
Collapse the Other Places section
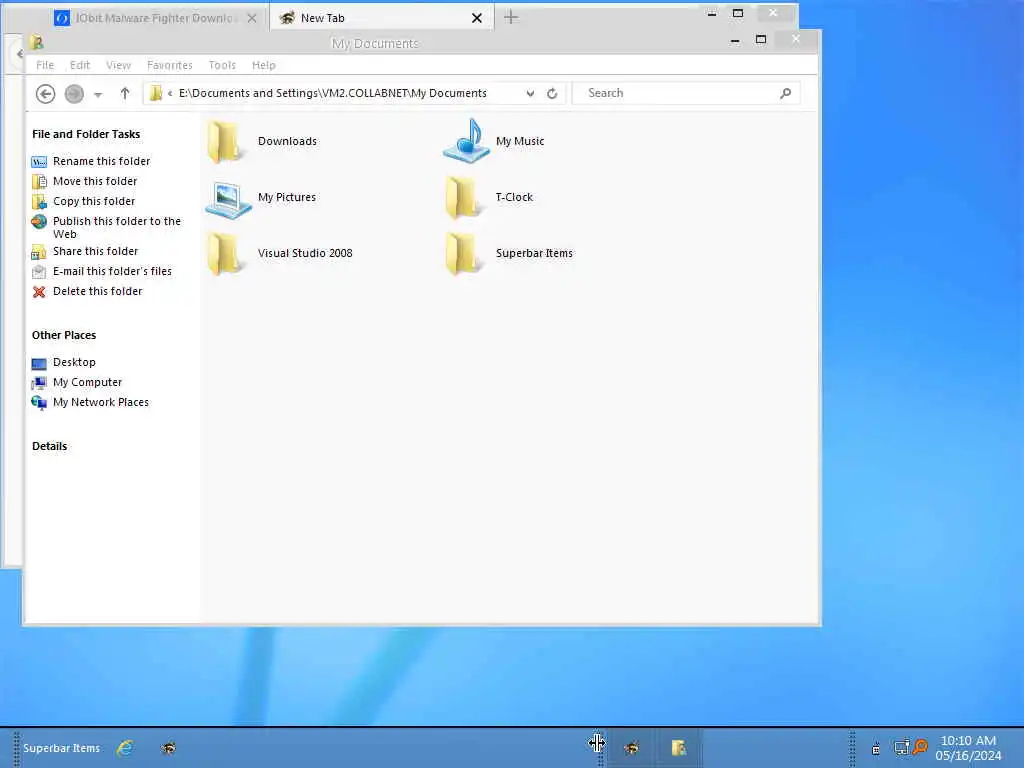pos(64,335)
